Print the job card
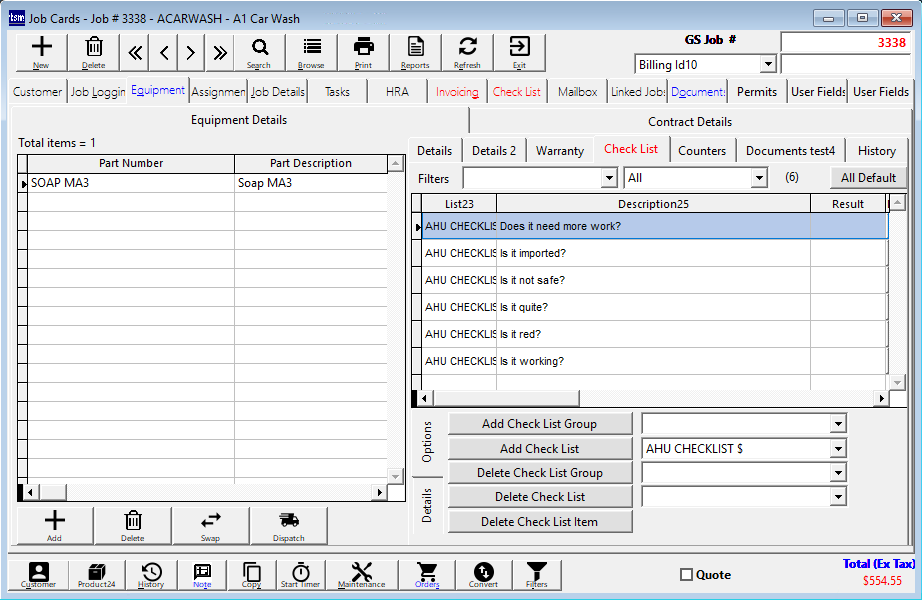This screenshot has height=600, width=922. [363, 52]
